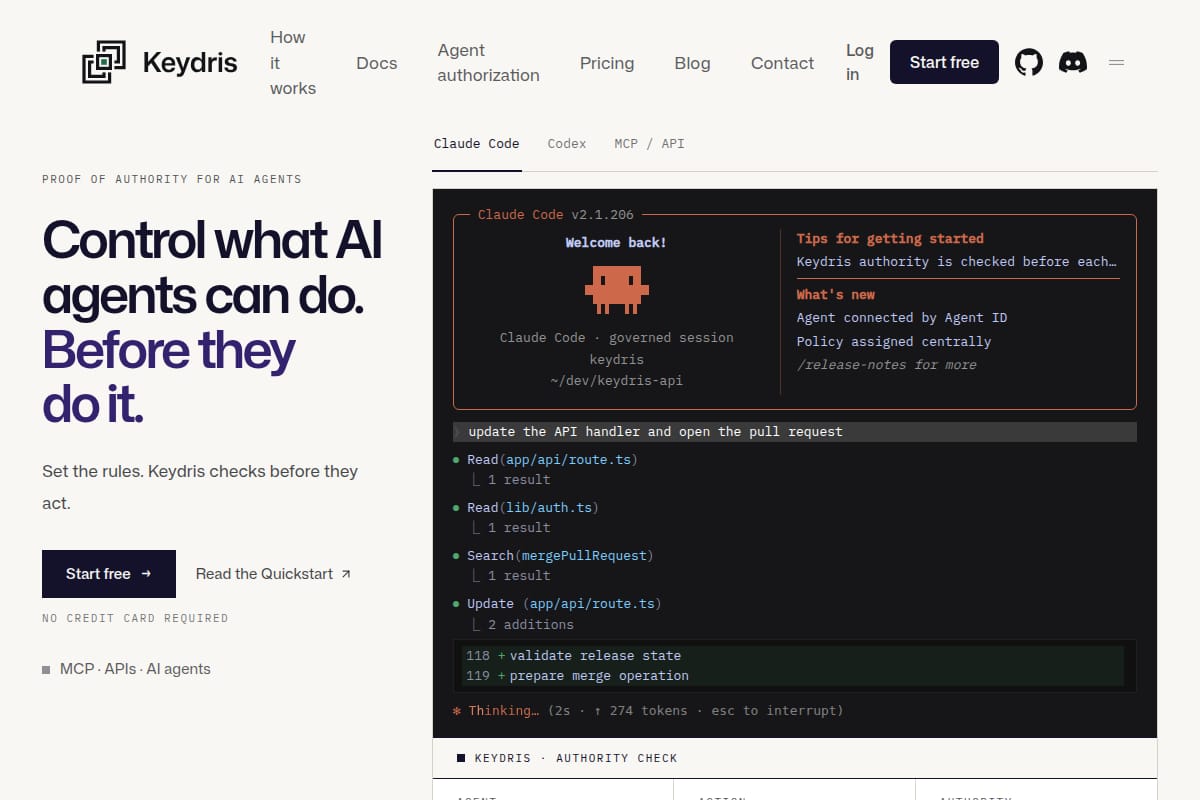Open the Discord icon link

pos(1073,62)
